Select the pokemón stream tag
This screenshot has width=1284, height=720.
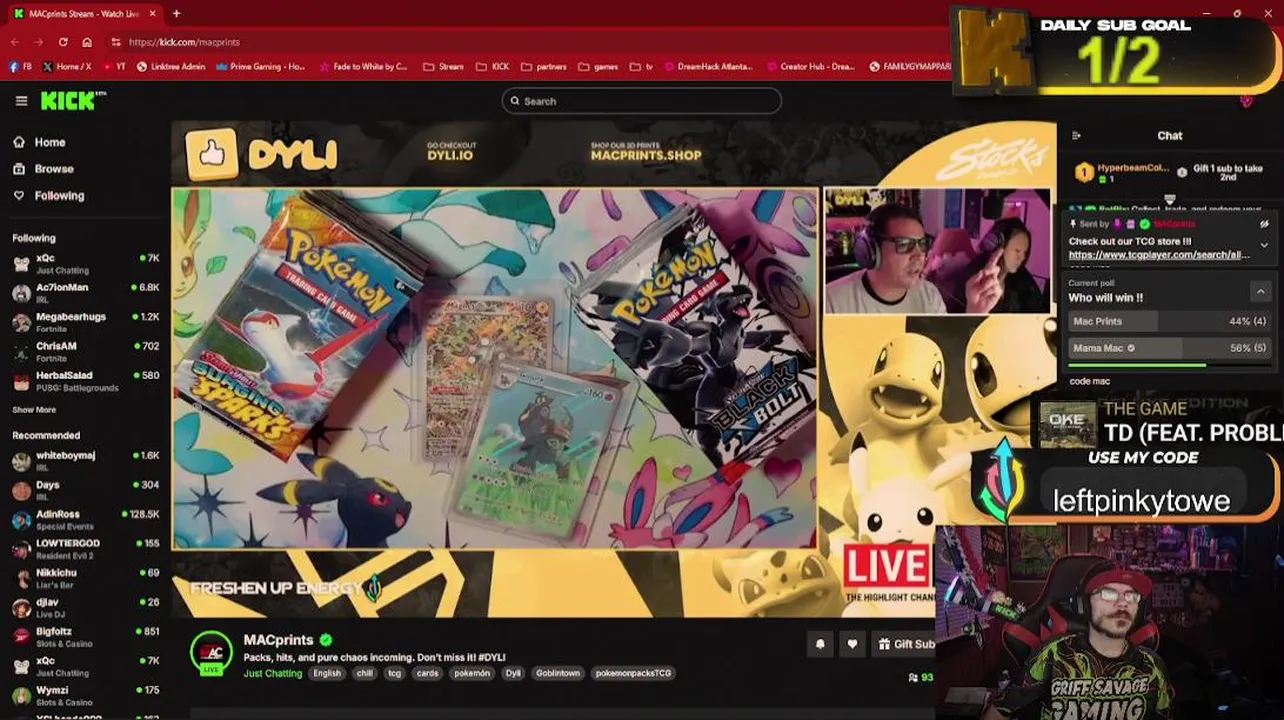point(472,673)
